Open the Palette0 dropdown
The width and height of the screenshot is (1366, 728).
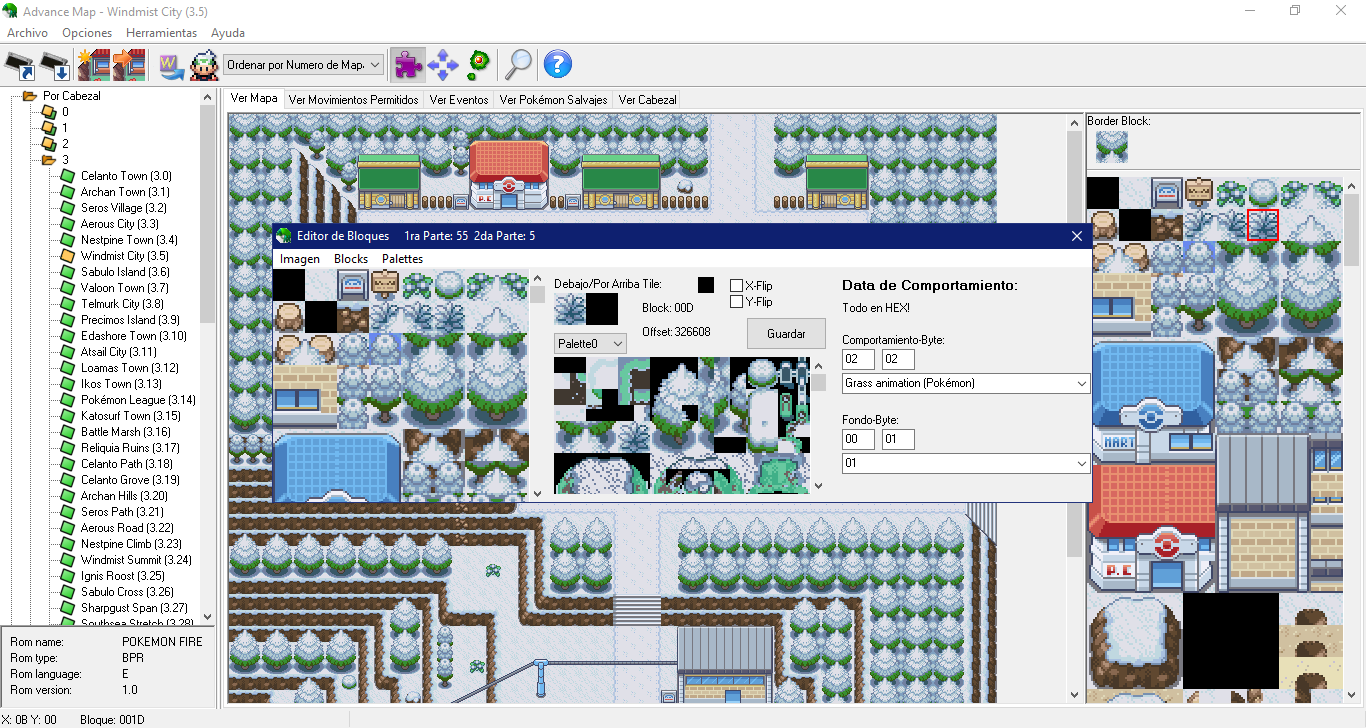(x=590, y=343)
